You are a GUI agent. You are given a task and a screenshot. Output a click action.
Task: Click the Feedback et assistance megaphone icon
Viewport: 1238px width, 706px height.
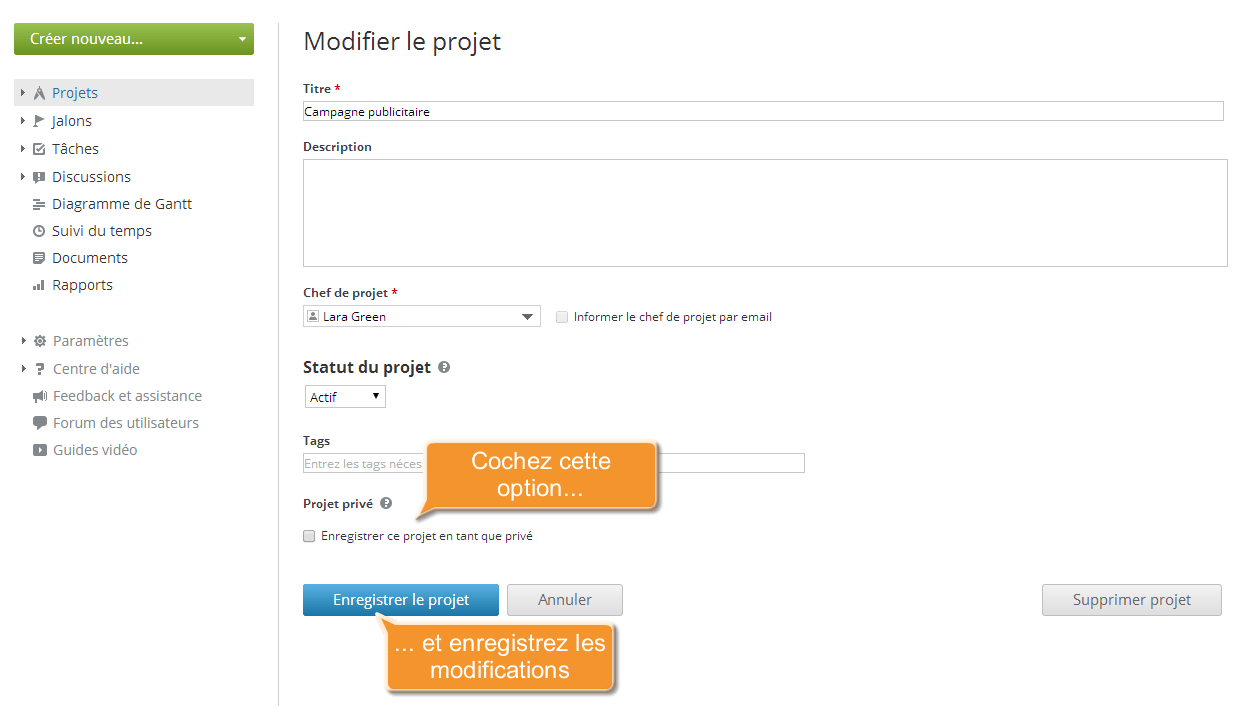click(40, 396)
